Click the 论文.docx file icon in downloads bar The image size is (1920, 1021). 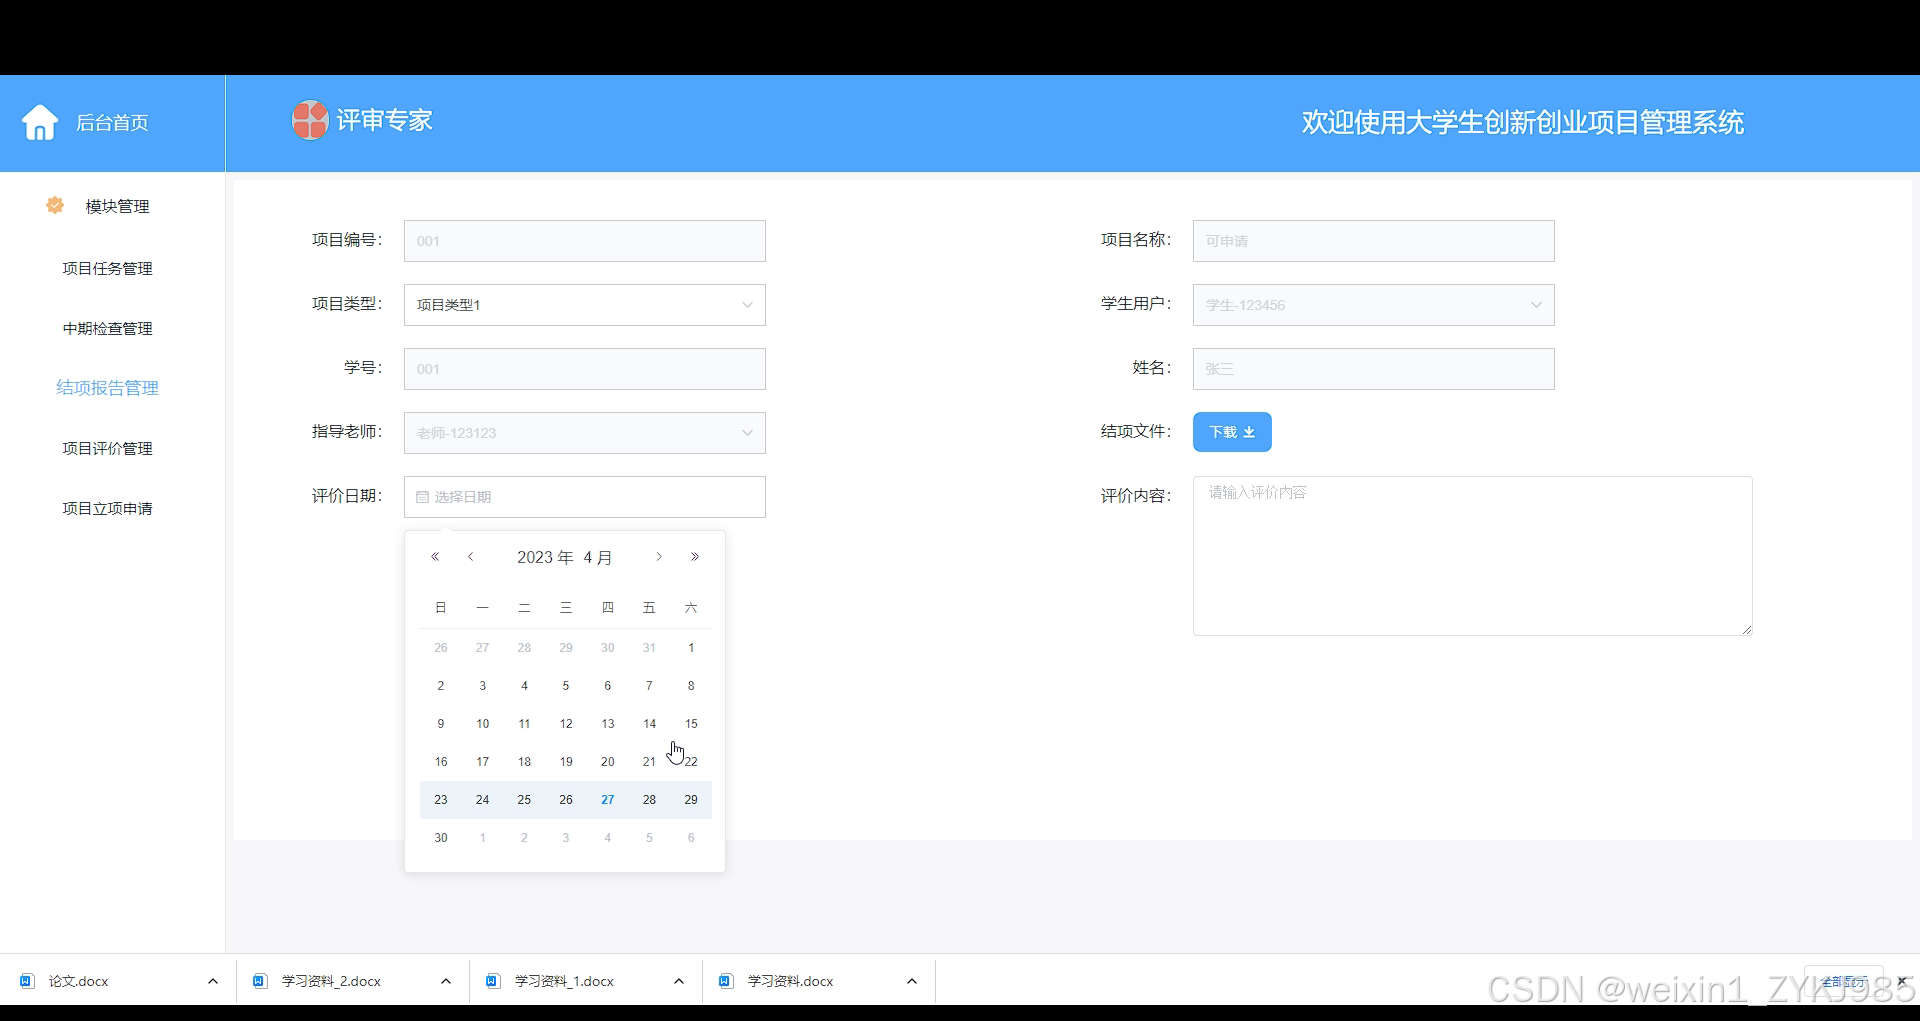pos(27,981)
